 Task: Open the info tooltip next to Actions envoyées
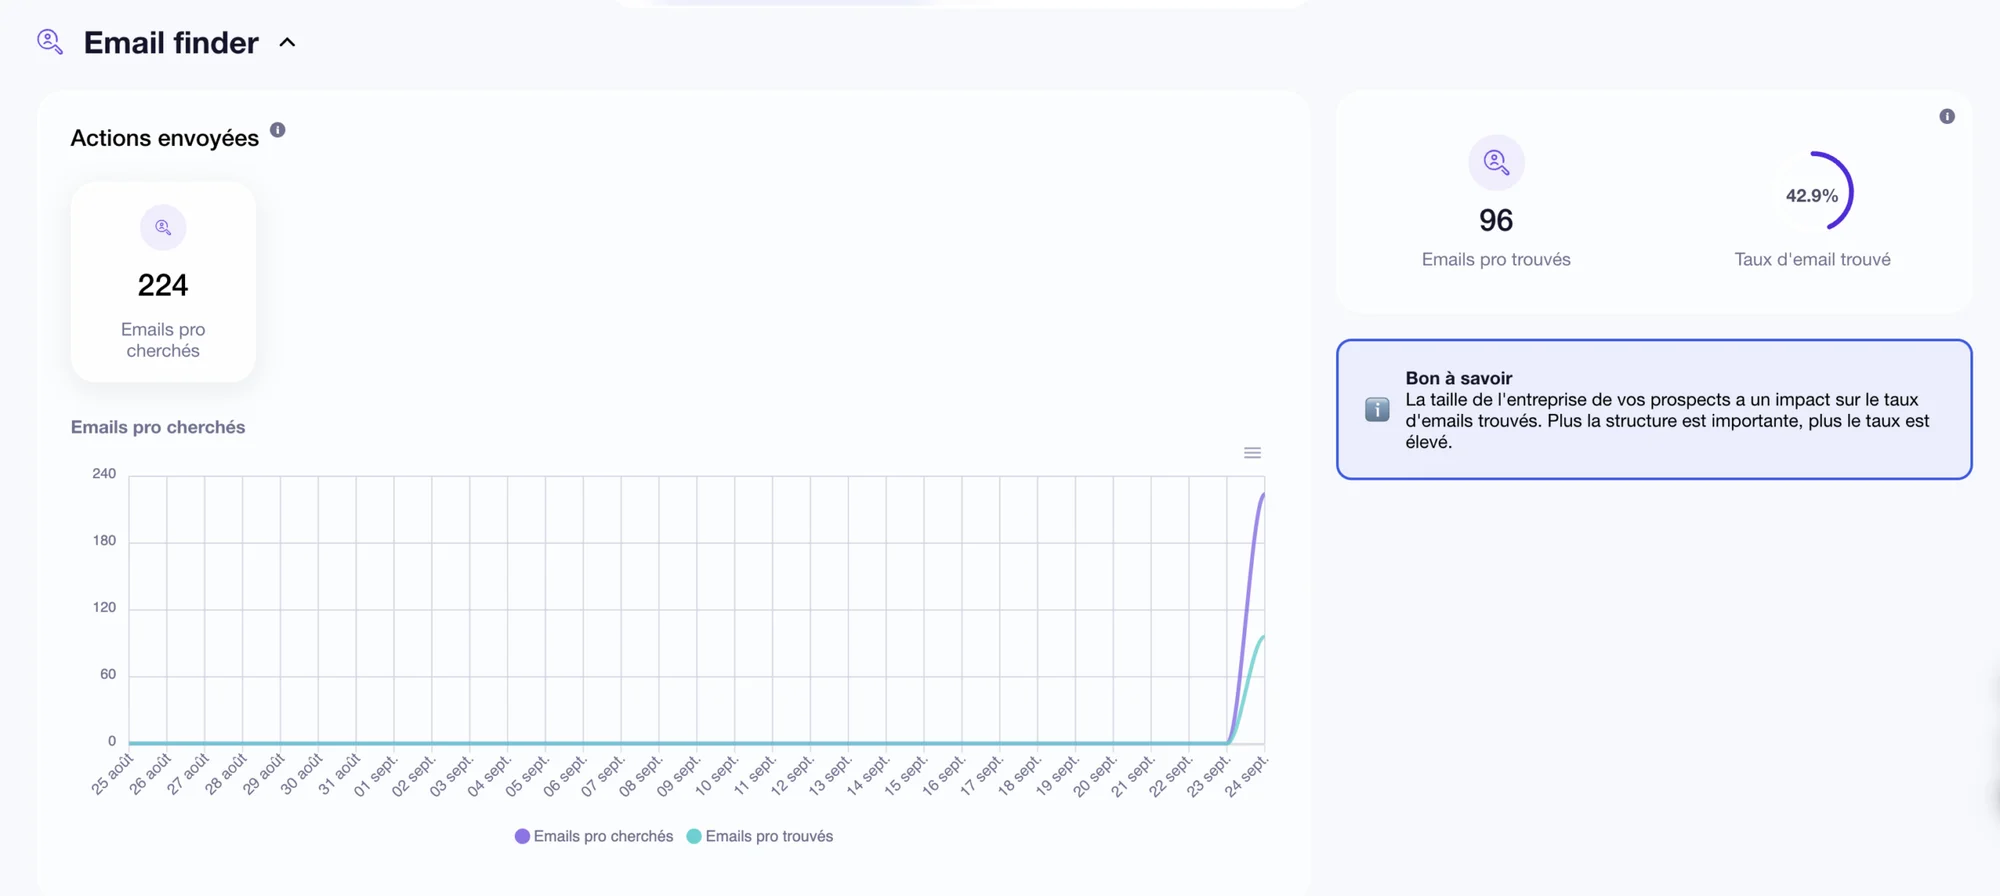pyautogui.click(x=278, y=130)
